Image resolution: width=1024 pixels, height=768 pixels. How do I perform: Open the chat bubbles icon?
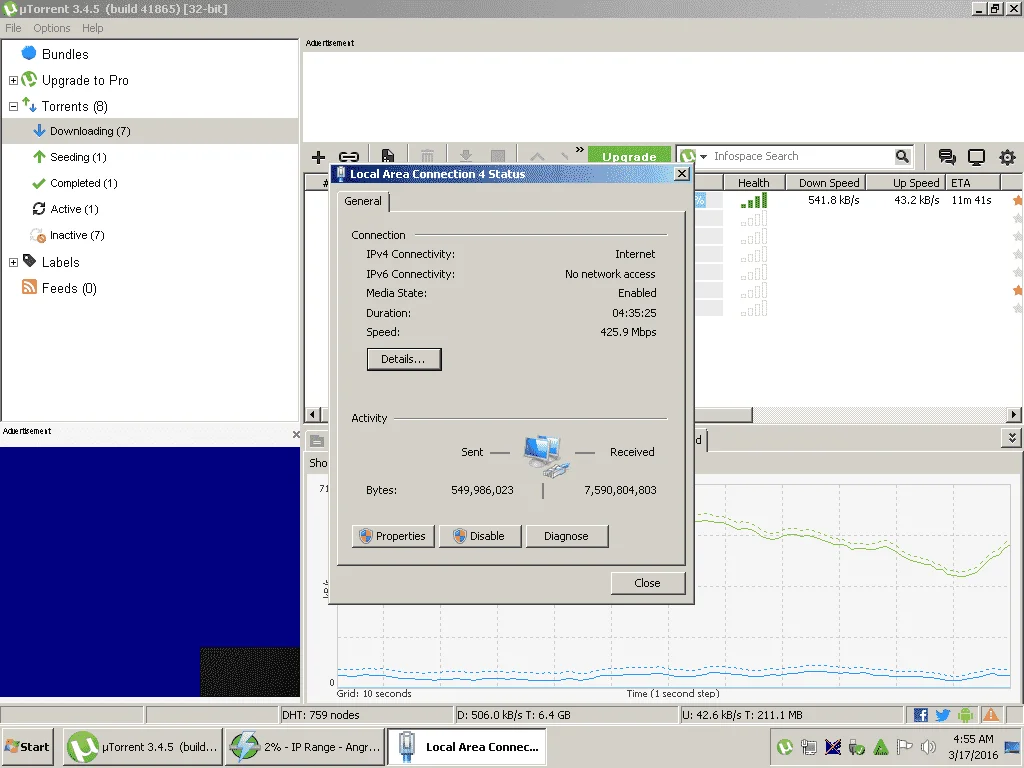click(x=947, y=156)
